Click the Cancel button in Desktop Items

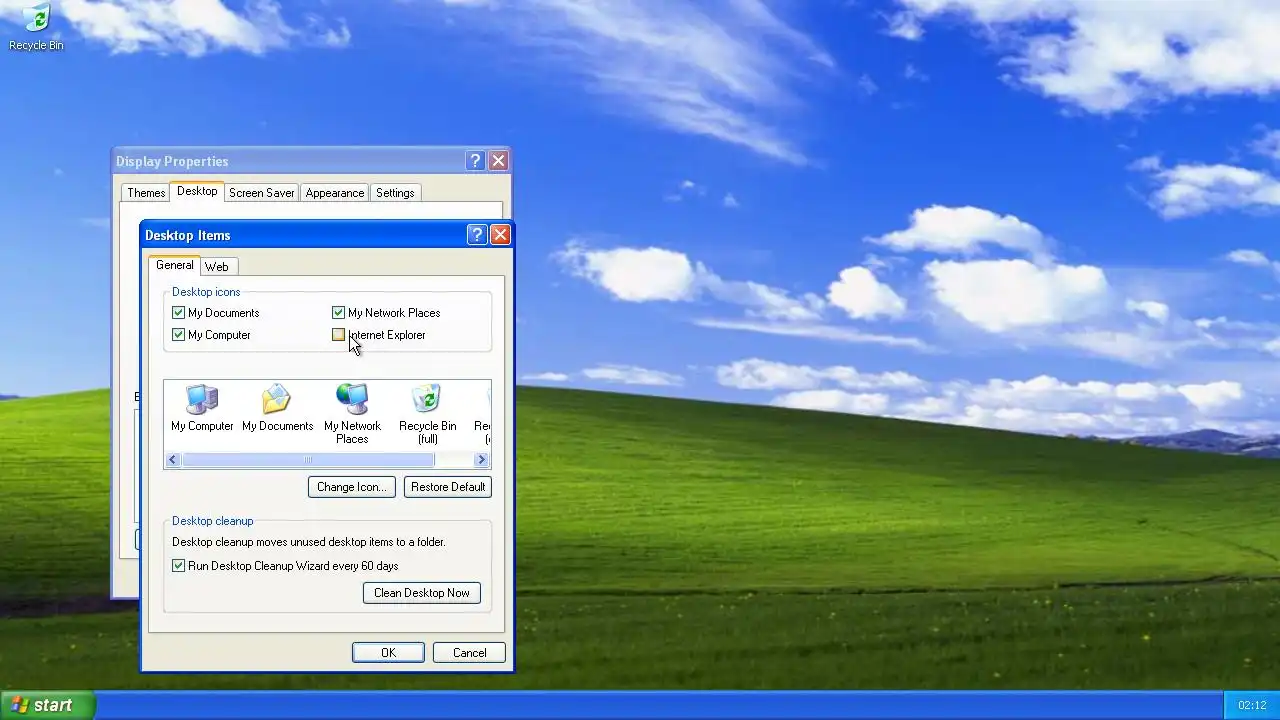[469, 653]
